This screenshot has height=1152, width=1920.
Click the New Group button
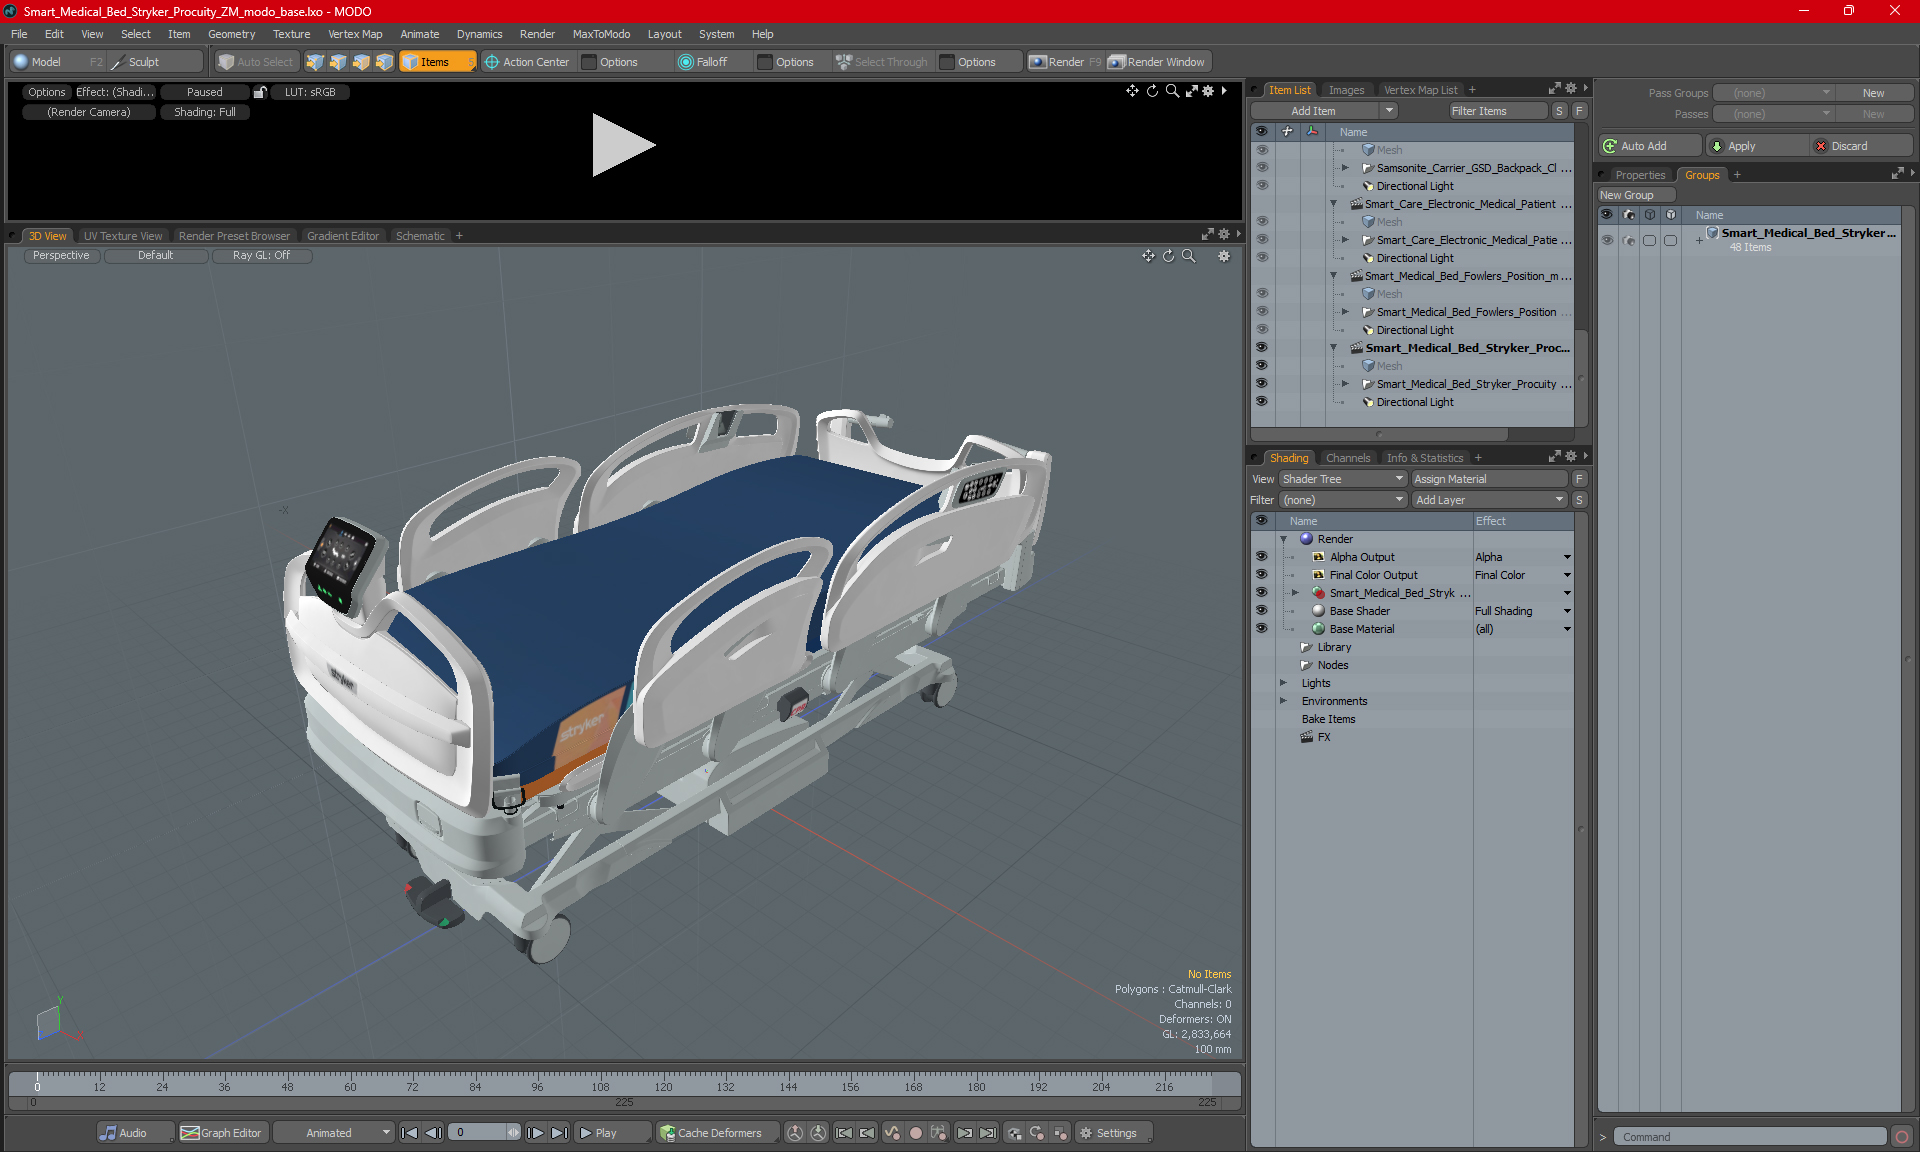(x=1635, y=195)
